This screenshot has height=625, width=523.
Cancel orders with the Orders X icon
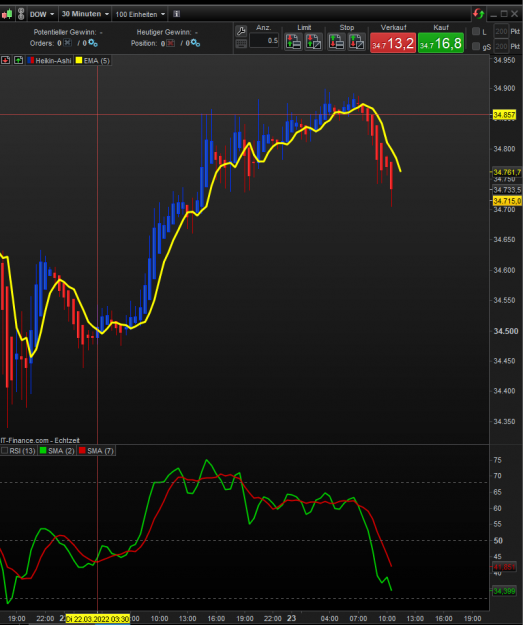coord(68,42)
